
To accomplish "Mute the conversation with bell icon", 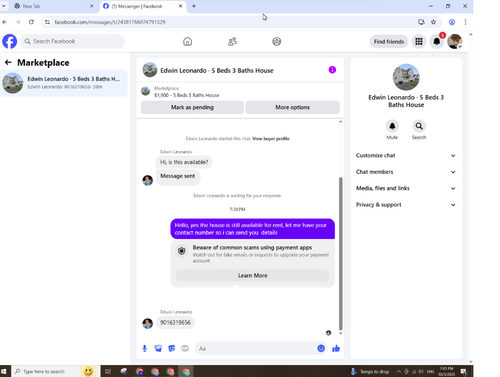I will click(x=392, y=126).
